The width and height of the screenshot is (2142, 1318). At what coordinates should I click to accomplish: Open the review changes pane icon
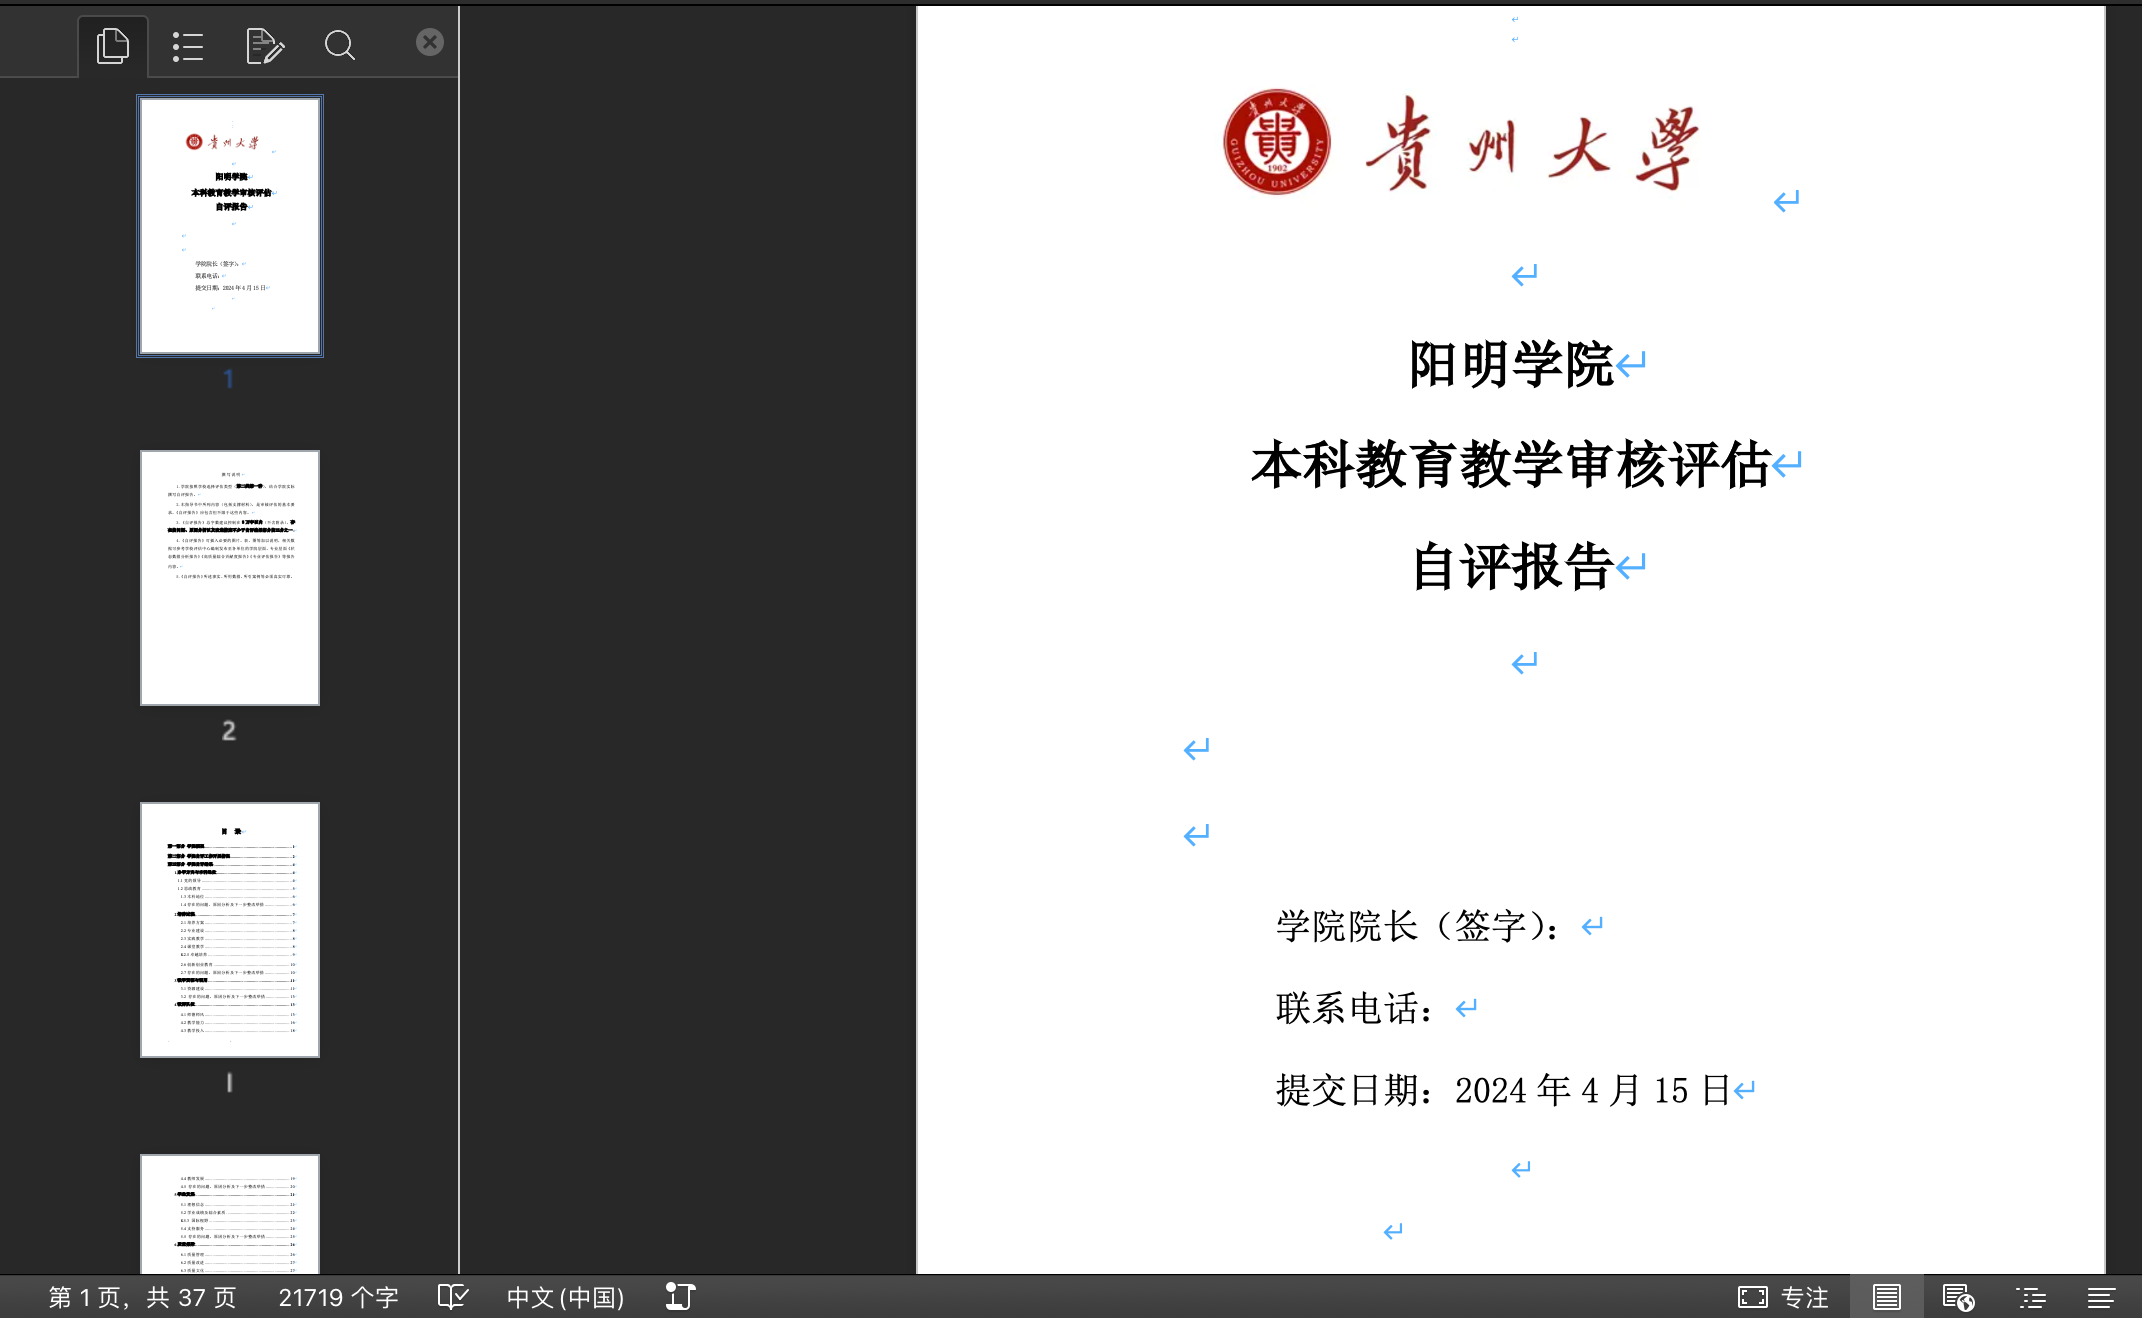264,46
